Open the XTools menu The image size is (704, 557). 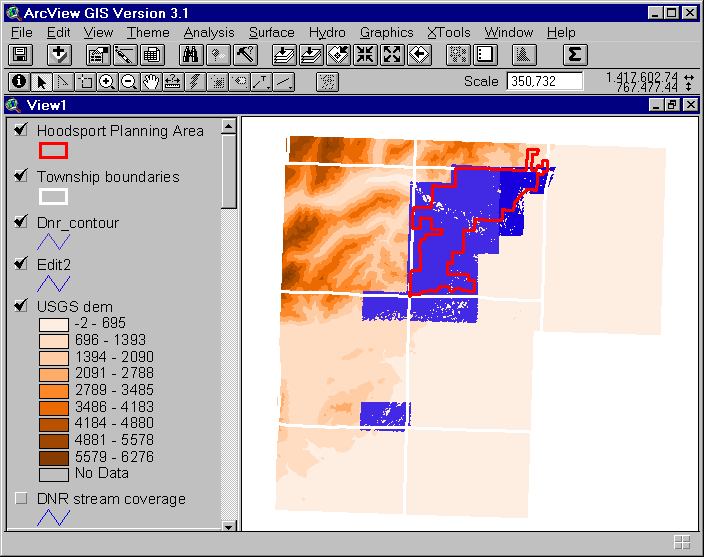449,32
